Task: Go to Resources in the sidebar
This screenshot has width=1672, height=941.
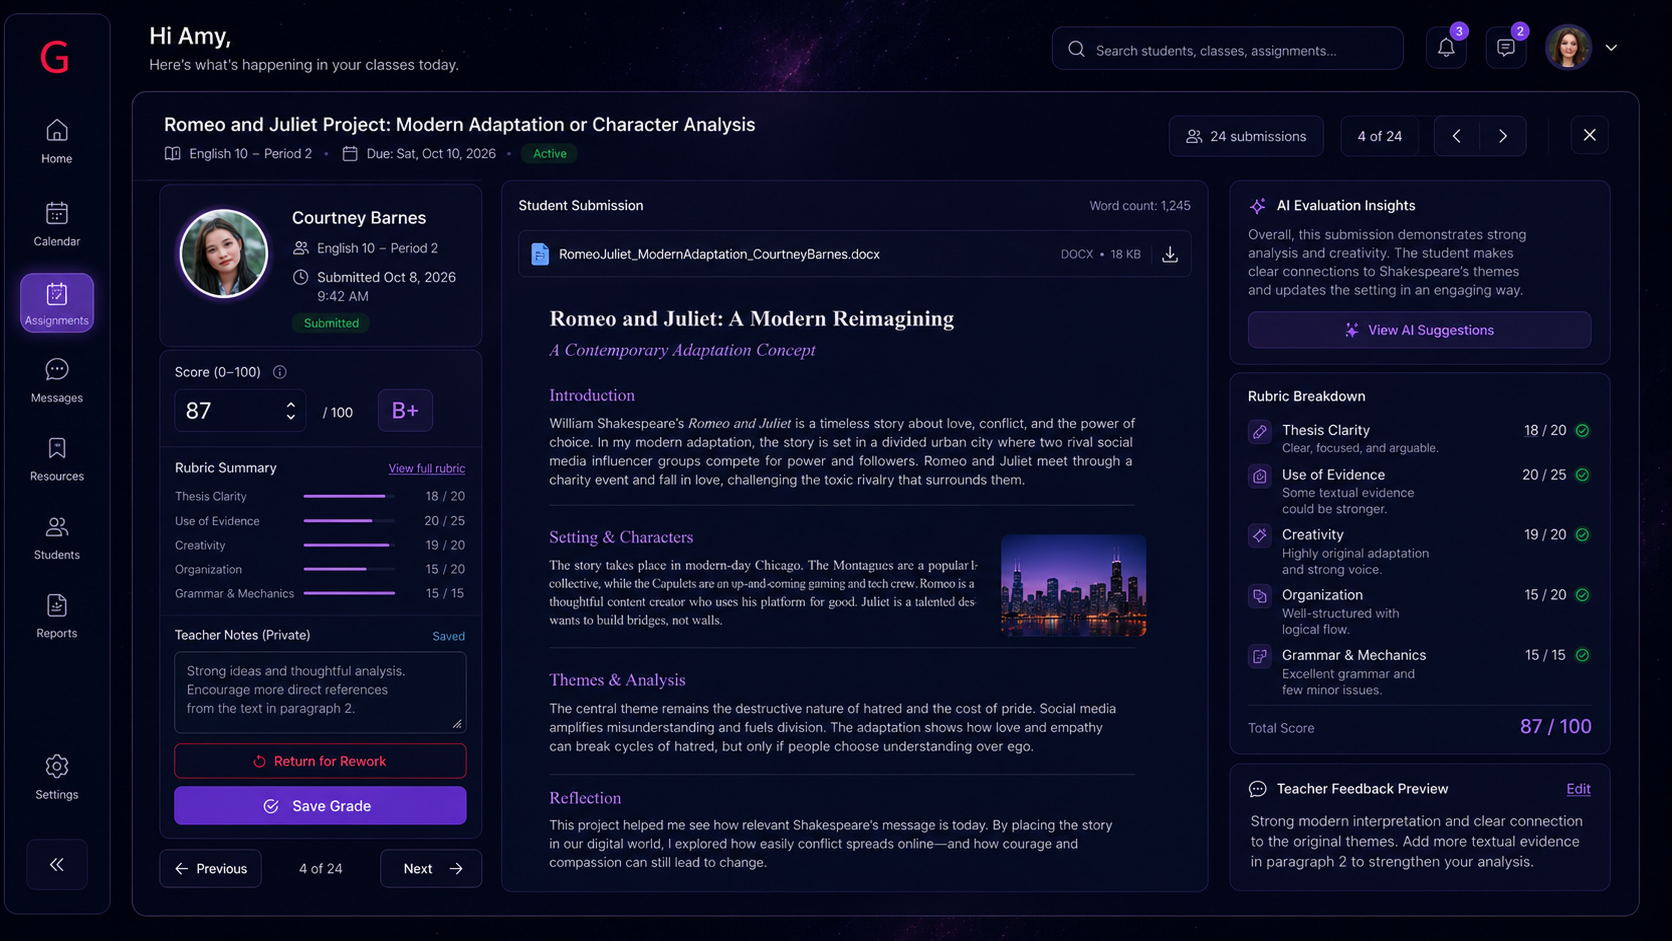Action: pyautogui.click(x=57, y=459)
